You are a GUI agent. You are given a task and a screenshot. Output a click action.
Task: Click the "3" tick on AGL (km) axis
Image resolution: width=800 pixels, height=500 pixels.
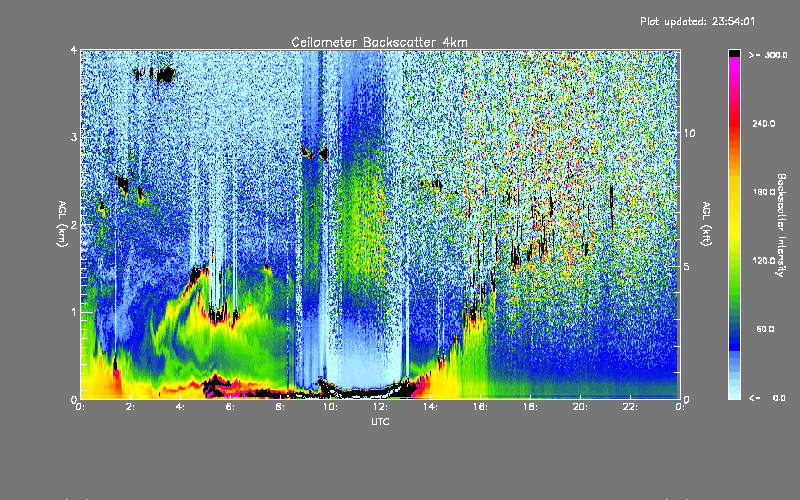click(74, 137)
